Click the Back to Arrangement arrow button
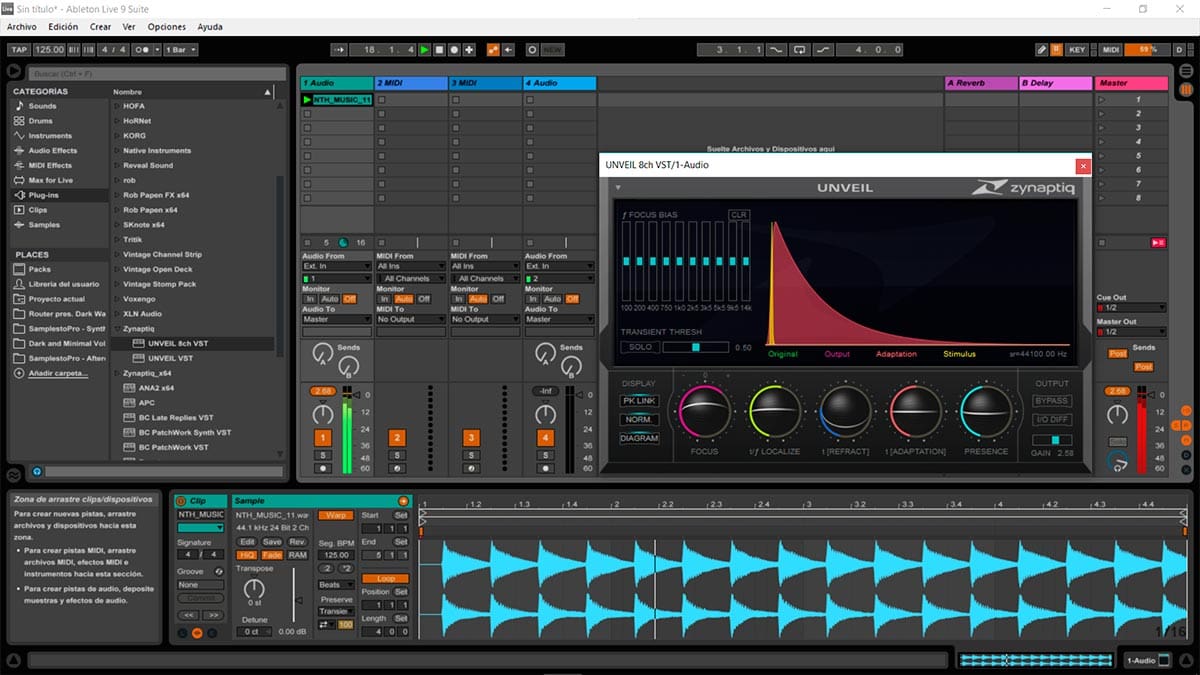Image resolution: width=1200 pixels, height=675 pixels. point(508,49)
